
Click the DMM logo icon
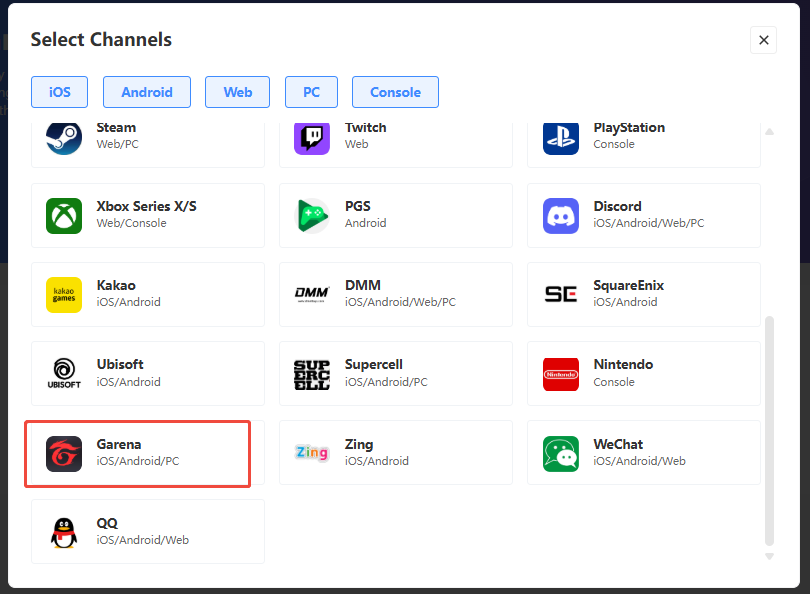(312, 295)
